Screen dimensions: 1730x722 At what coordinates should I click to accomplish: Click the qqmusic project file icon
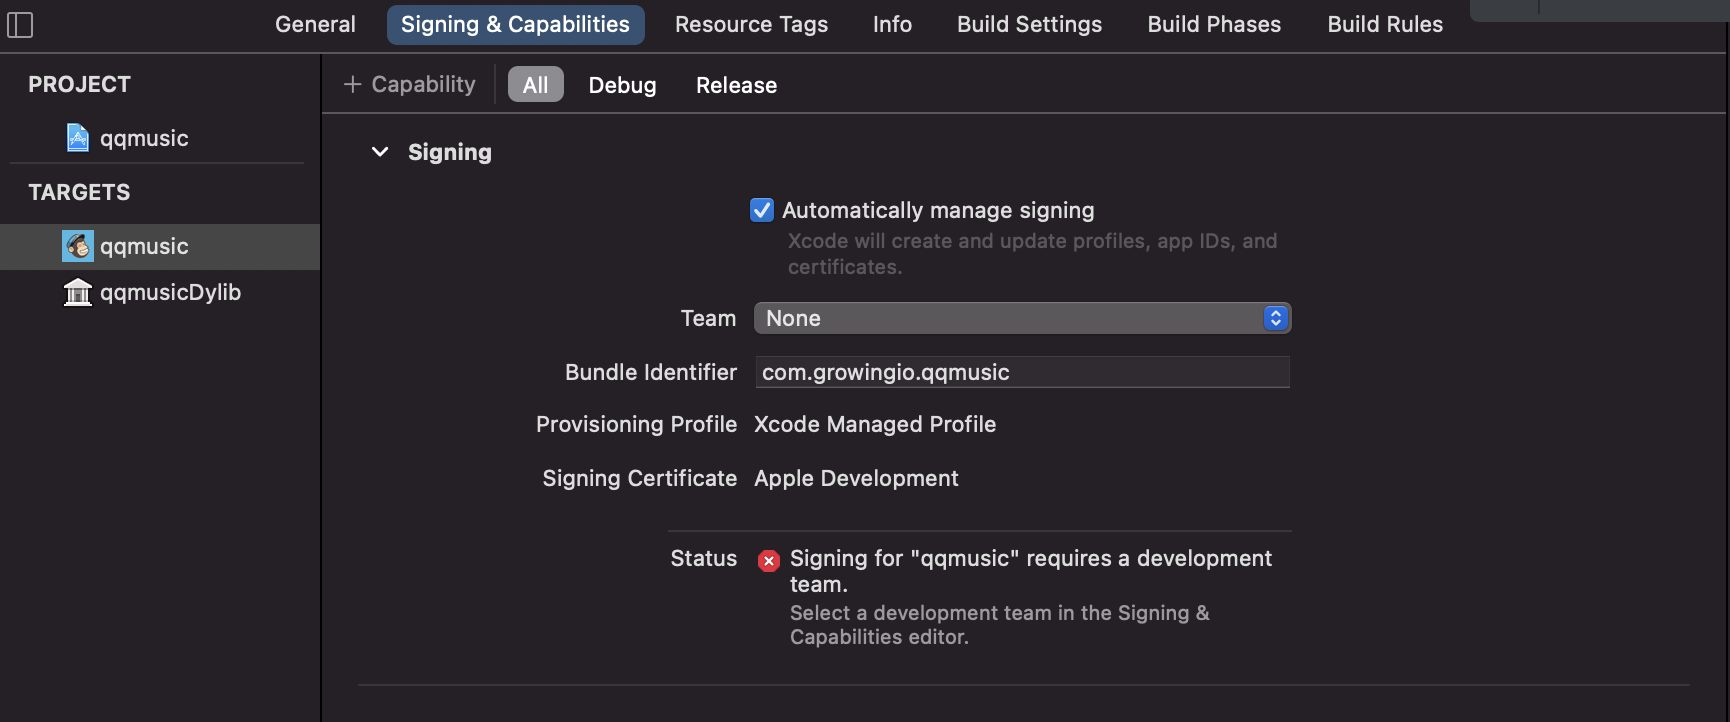(78, 138)
